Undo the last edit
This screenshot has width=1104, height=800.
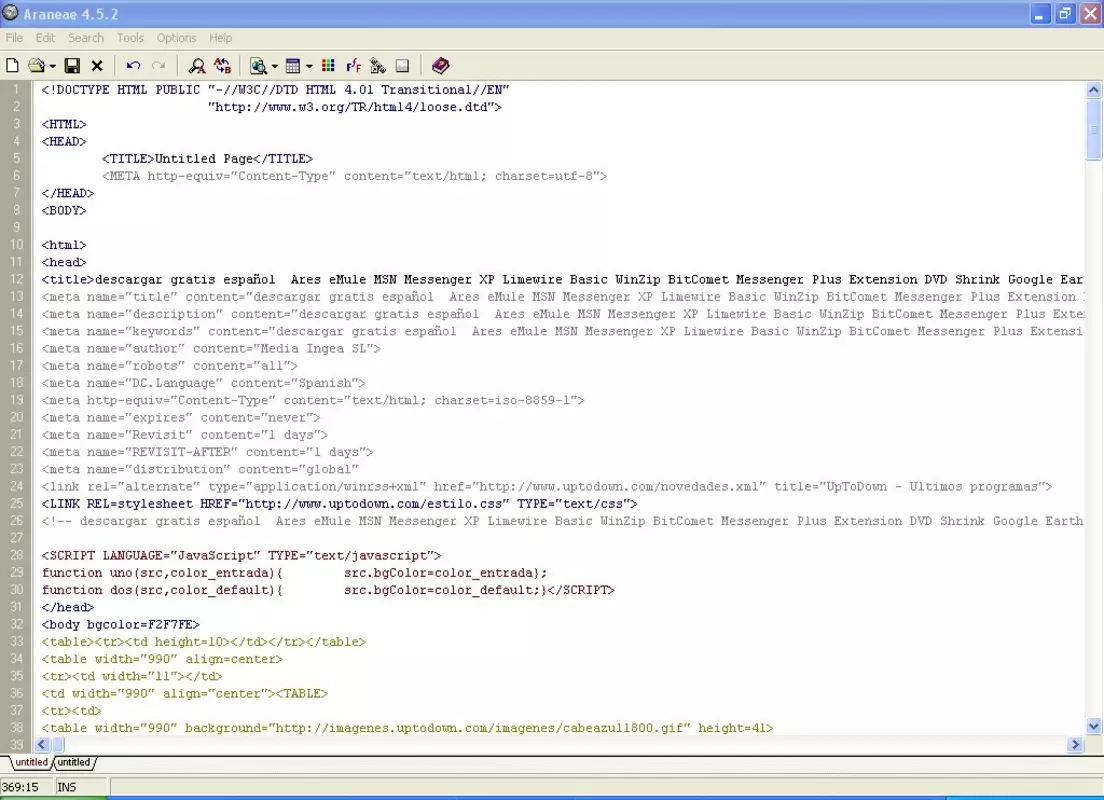133,65
